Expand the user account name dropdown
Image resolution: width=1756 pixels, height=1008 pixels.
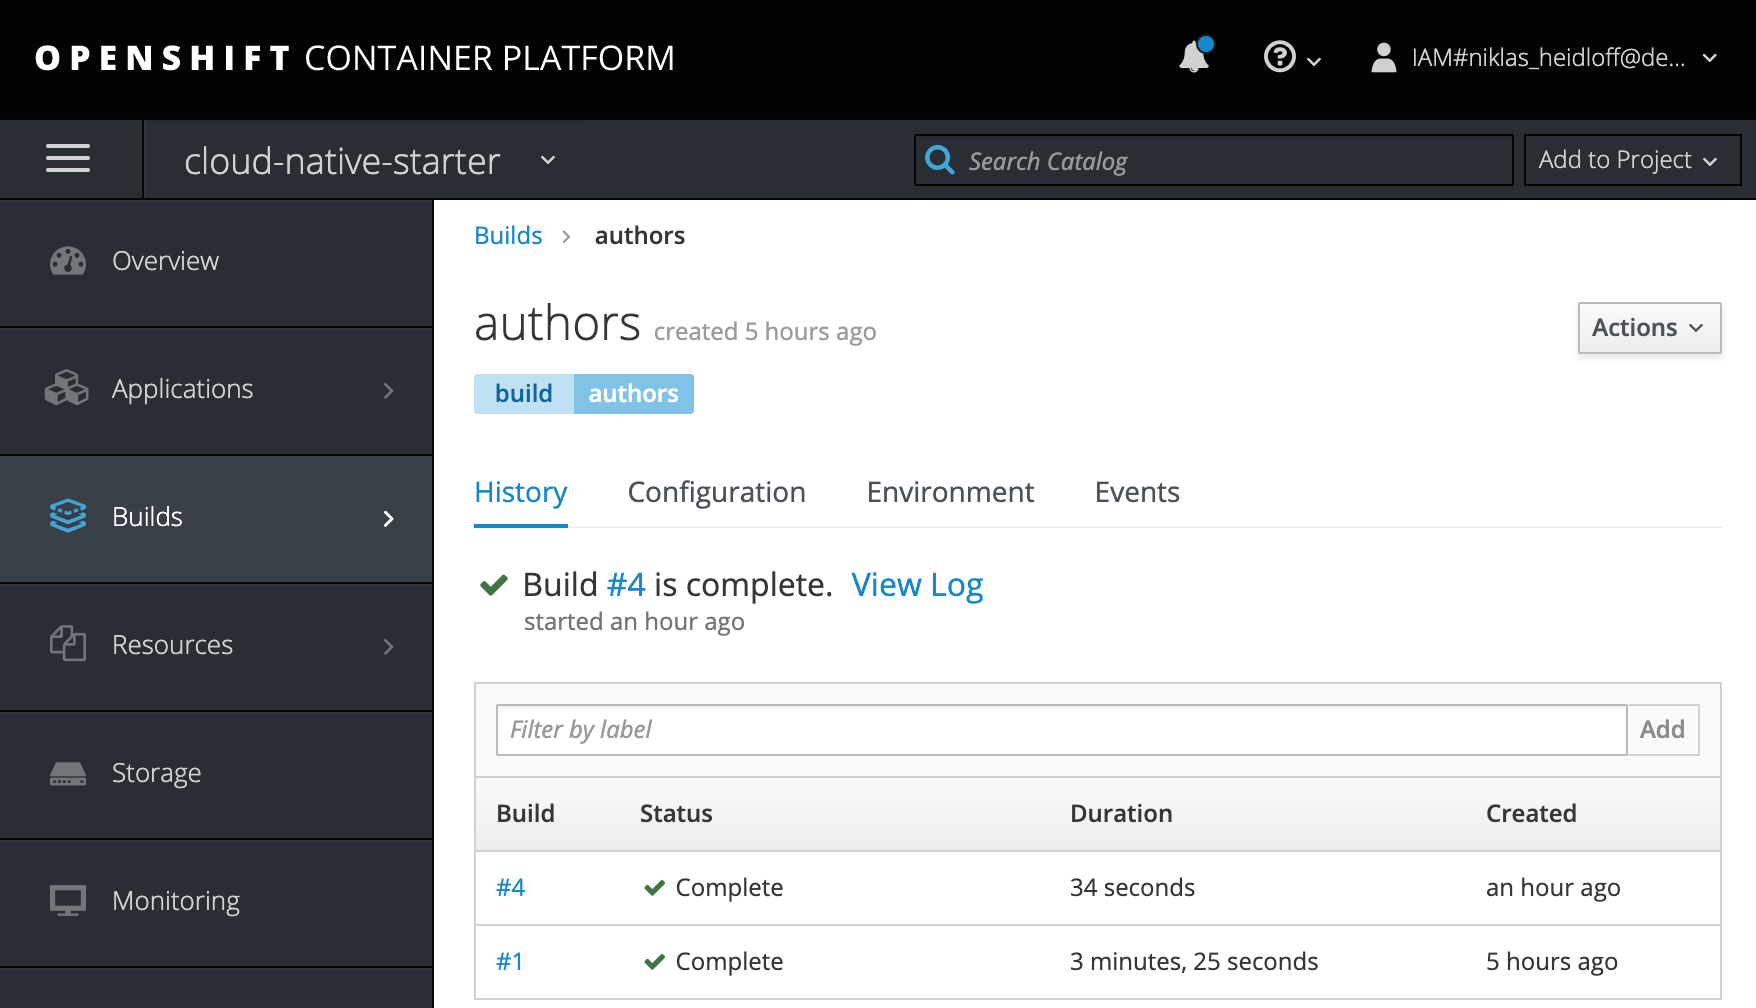1710,58
